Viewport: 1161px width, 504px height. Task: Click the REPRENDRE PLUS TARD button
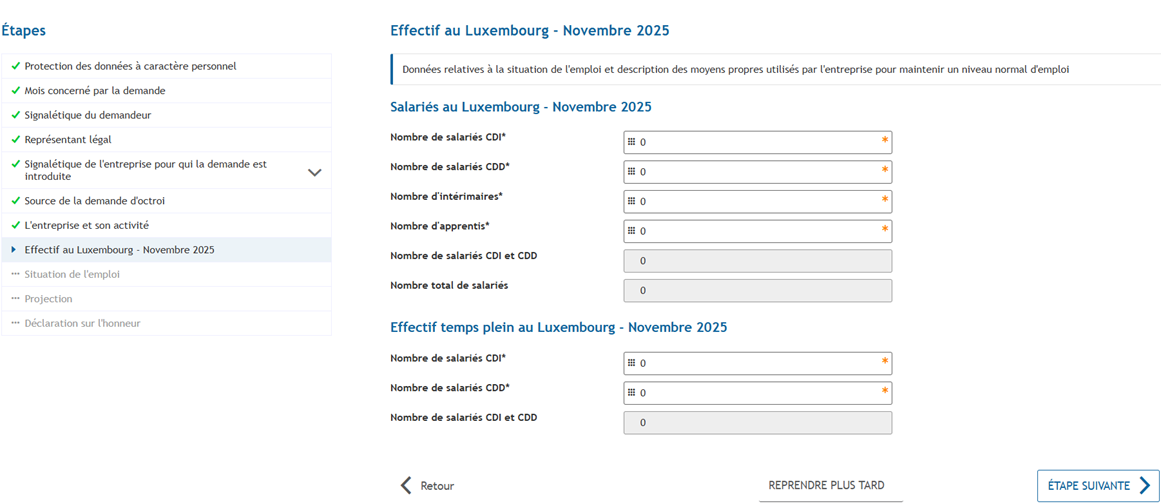pos(826,486)
